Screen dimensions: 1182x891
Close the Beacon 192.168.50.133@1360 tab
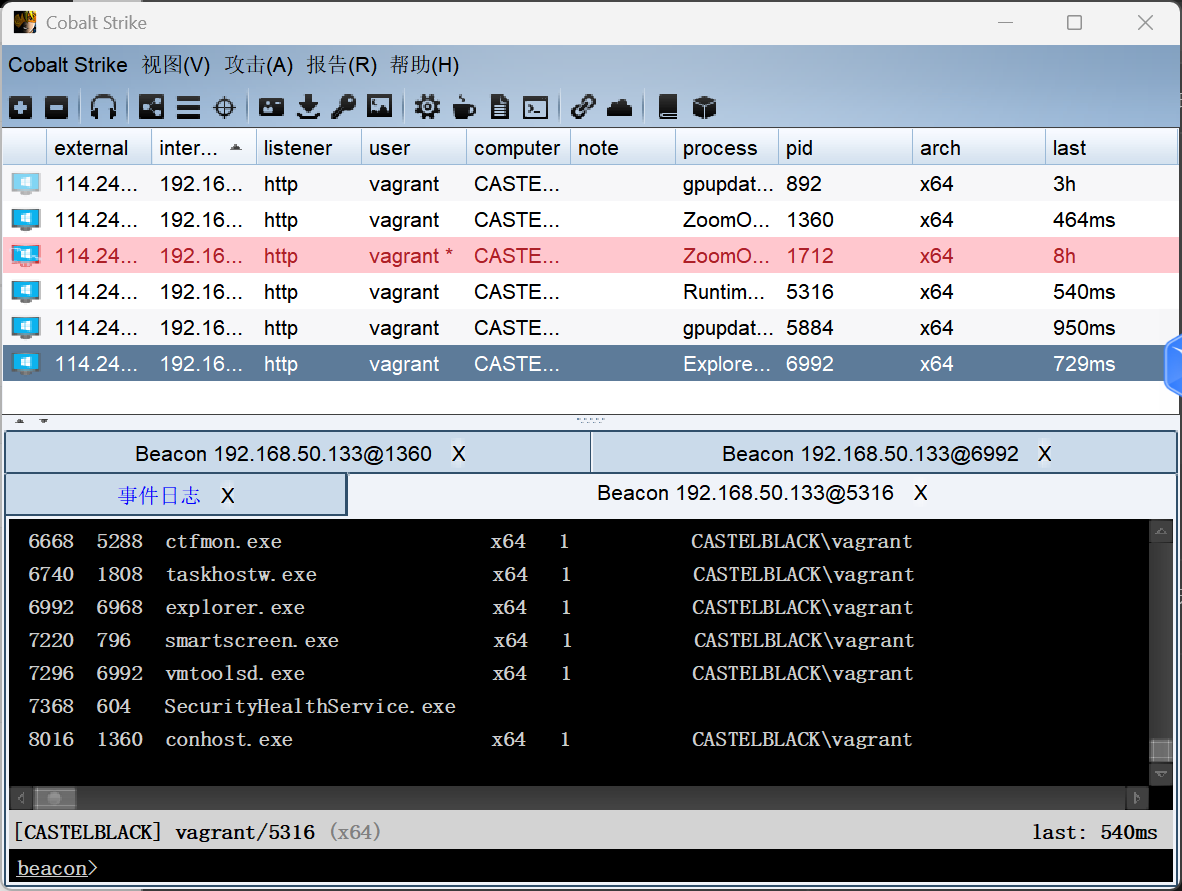click(459, 454)
